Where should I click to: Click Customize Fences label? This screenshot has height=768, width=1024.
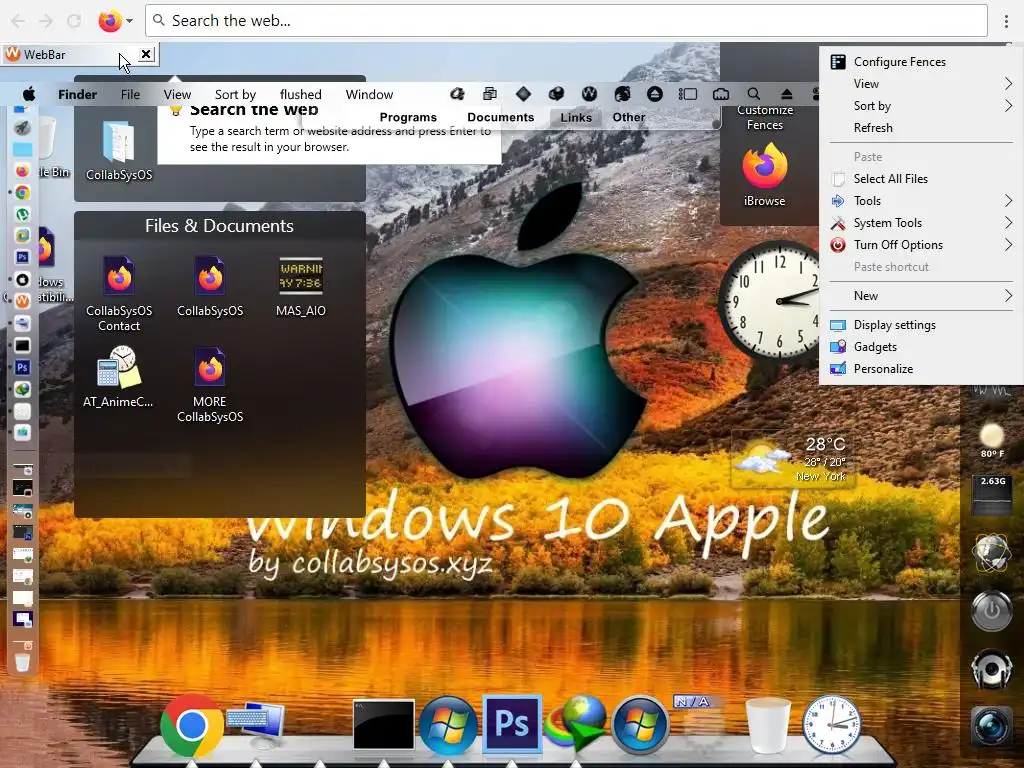click(x=765, y=118)
